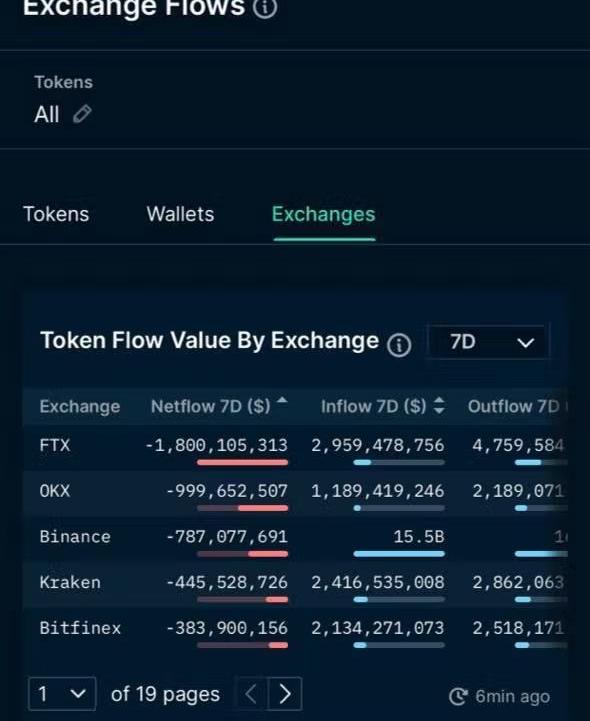Image resolution: width=590 pixels, height=721 pixels.
Task: Click the Kraken row in the table
Action: (x=295, y=584)
